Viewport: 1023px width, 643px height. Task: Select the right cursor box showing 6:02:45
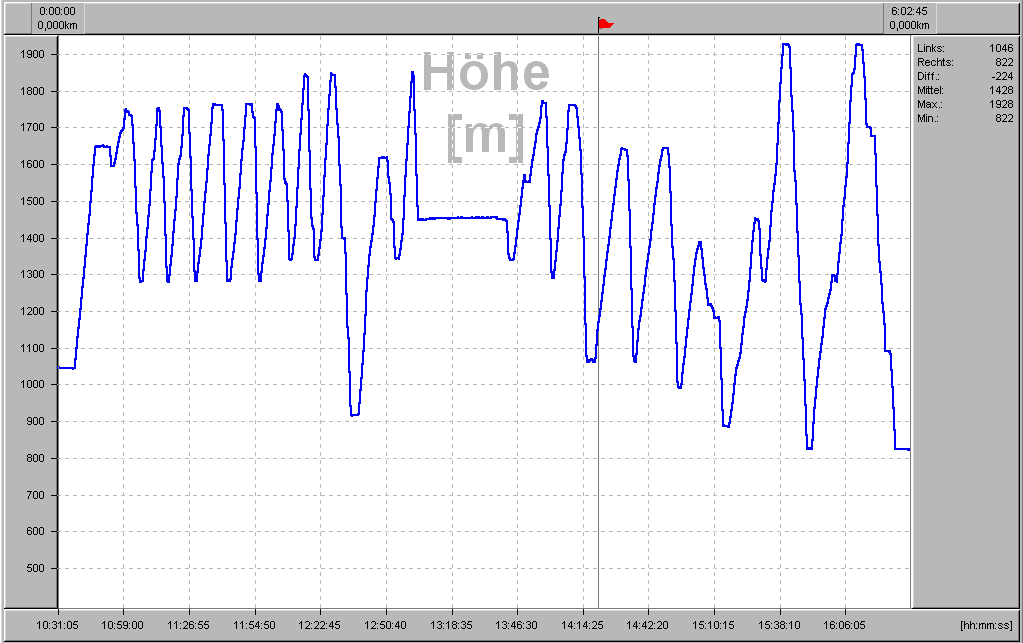click(x=910, y=18)
